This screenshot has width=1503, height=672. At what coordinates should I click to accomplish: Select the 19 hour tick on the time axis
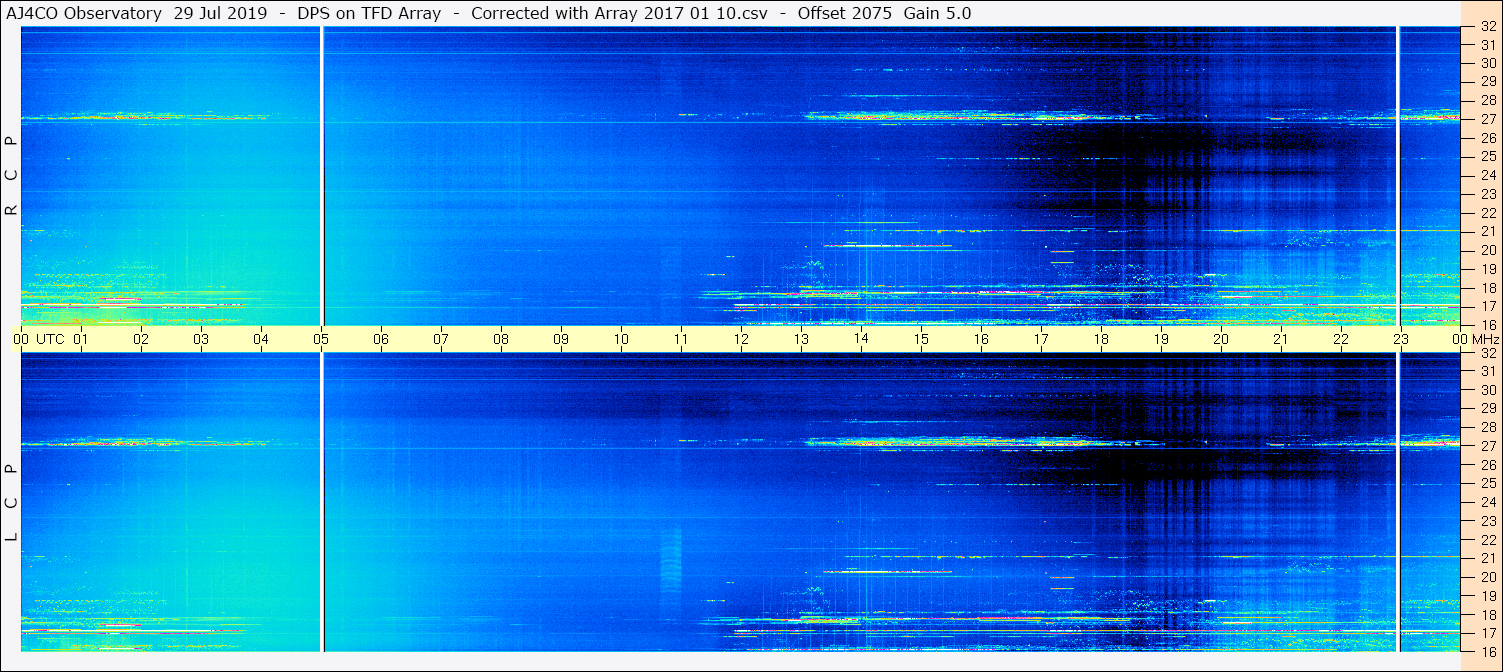[1161, 339]
